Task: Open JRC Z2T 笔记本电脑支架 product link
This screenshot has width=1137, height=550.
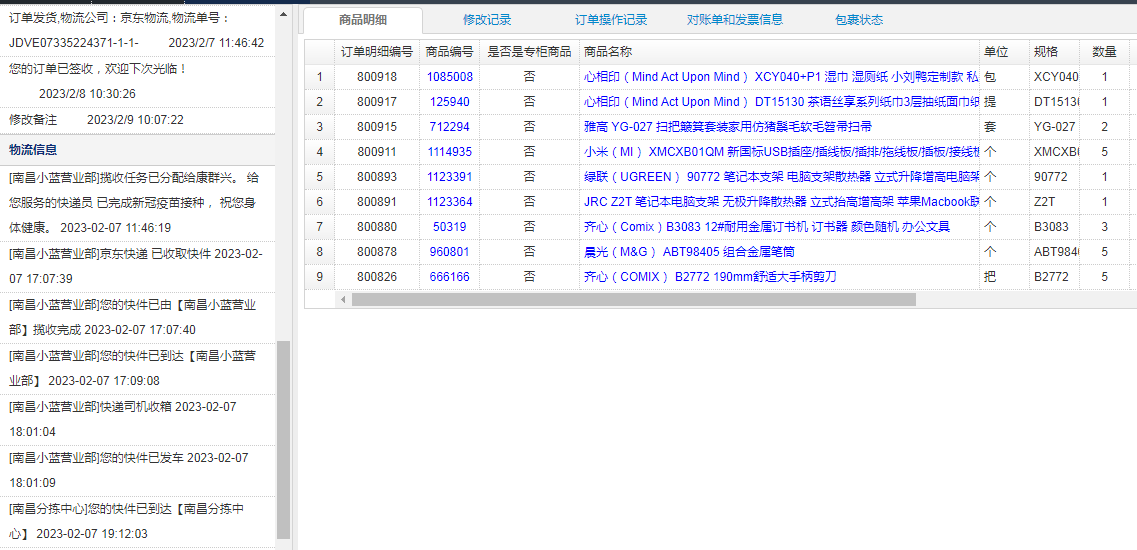Action: 782,202
